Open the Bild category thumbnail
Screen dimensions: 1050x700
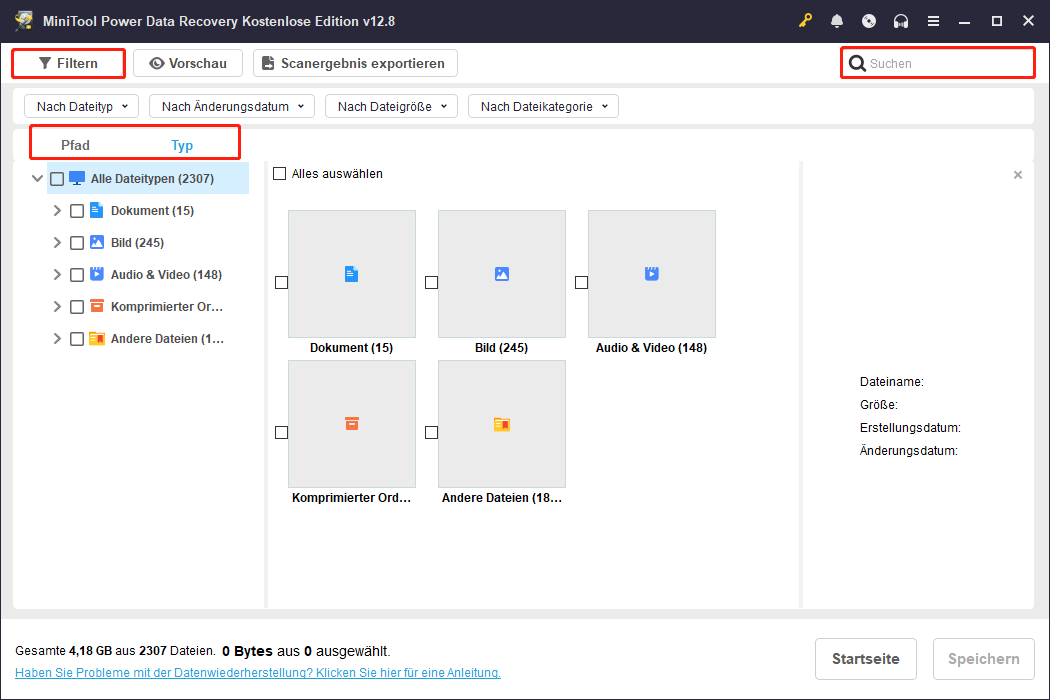coord(501,274)
